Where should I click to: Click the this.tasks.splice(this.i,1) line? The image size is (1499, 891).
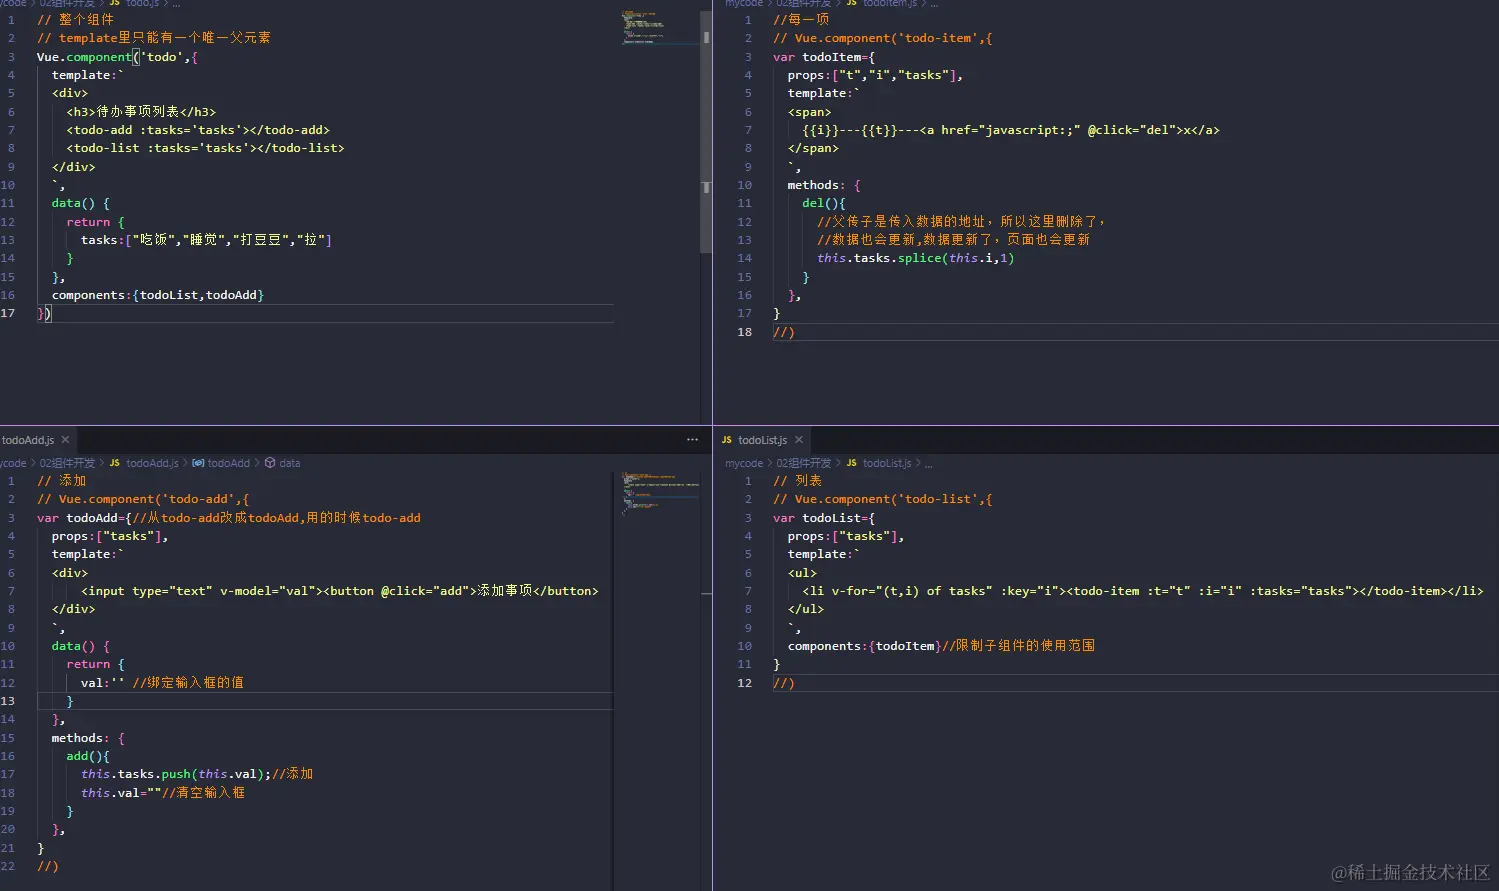(916, 258)
